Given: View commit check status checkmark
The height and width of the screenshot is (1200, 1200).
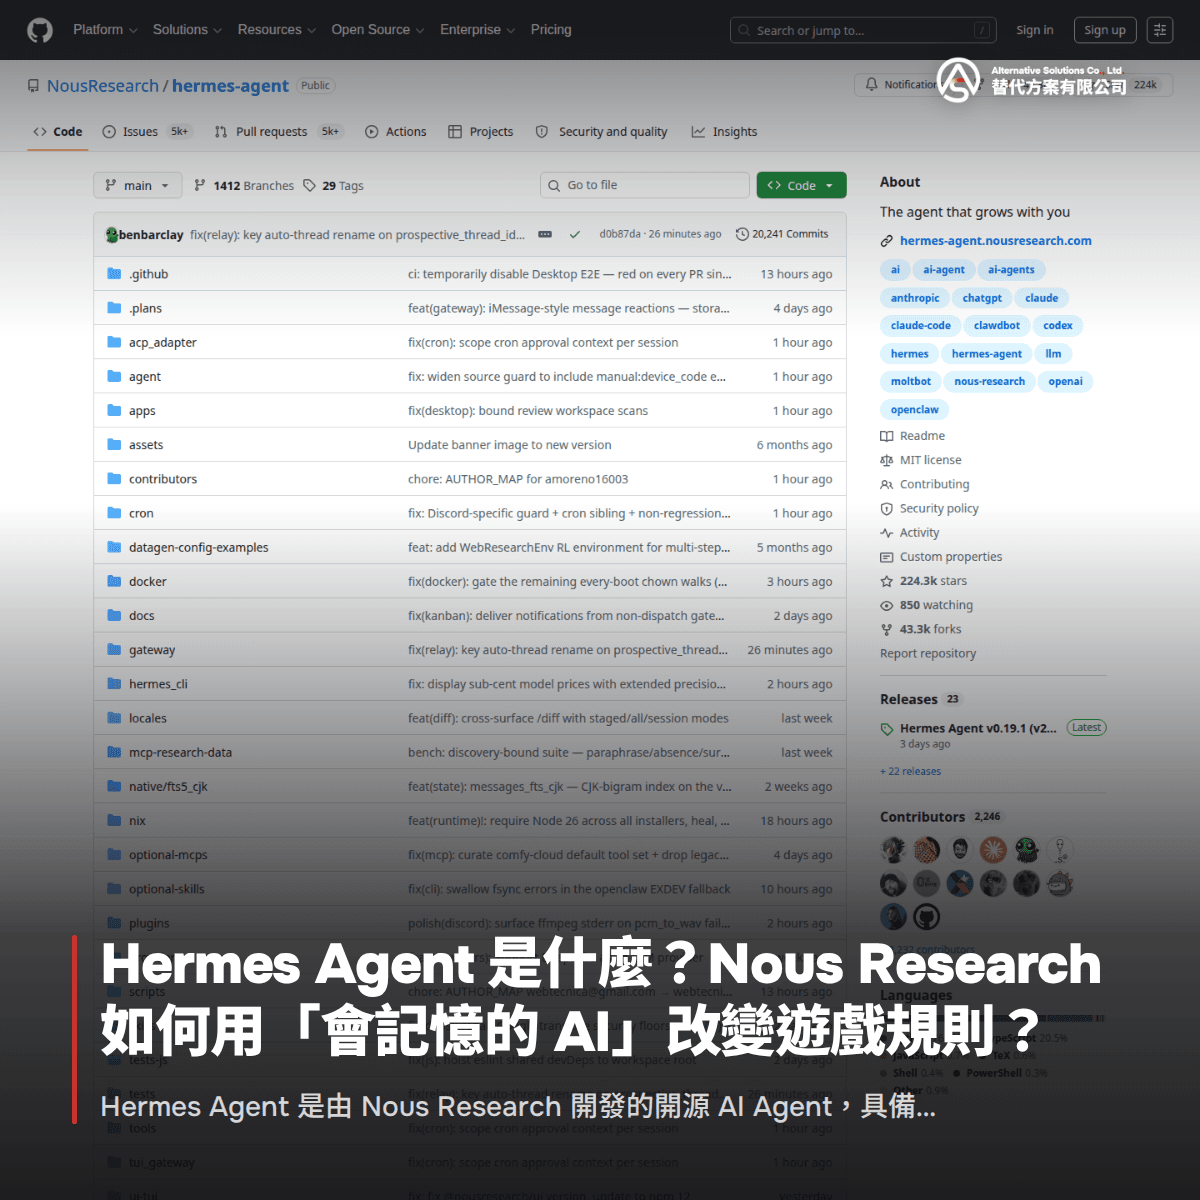Looking at the screenshot, I should [x=575, y=235].
